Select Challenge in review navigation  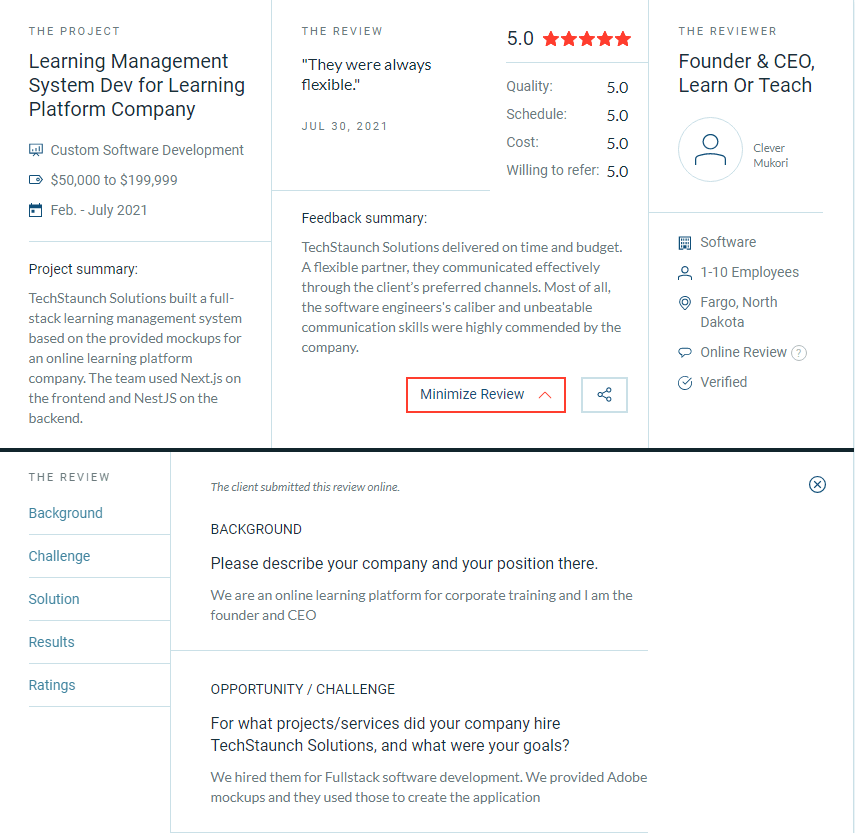click(60, 556)
